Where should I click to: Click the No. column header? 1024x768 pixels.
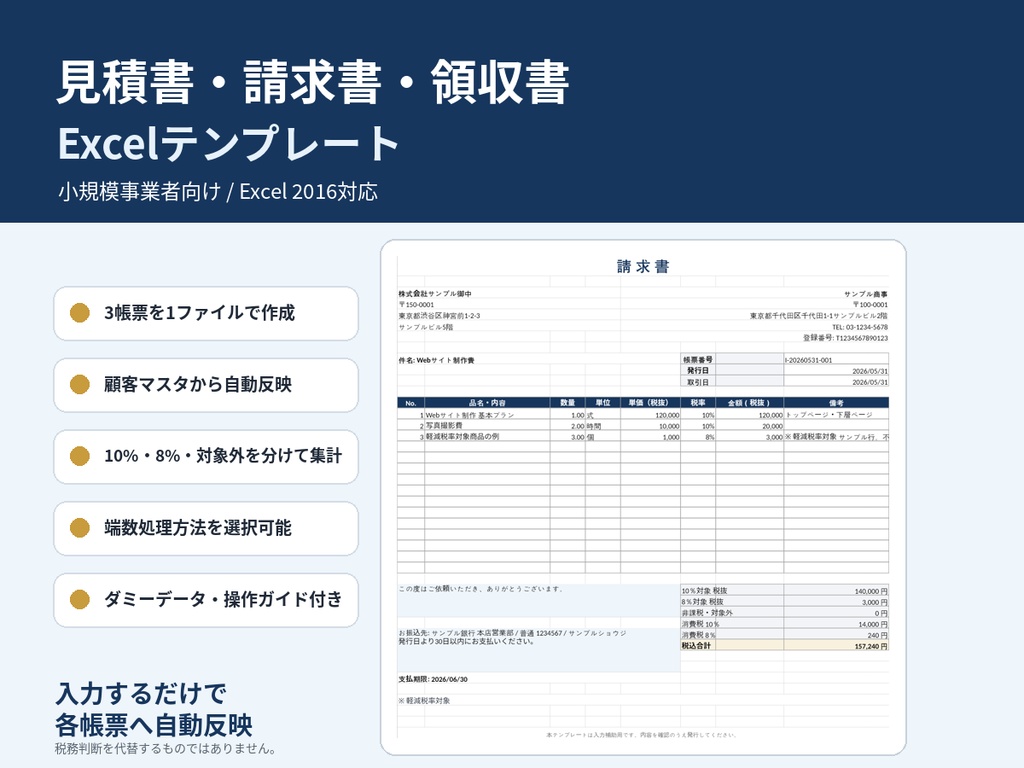click(411, 403)
